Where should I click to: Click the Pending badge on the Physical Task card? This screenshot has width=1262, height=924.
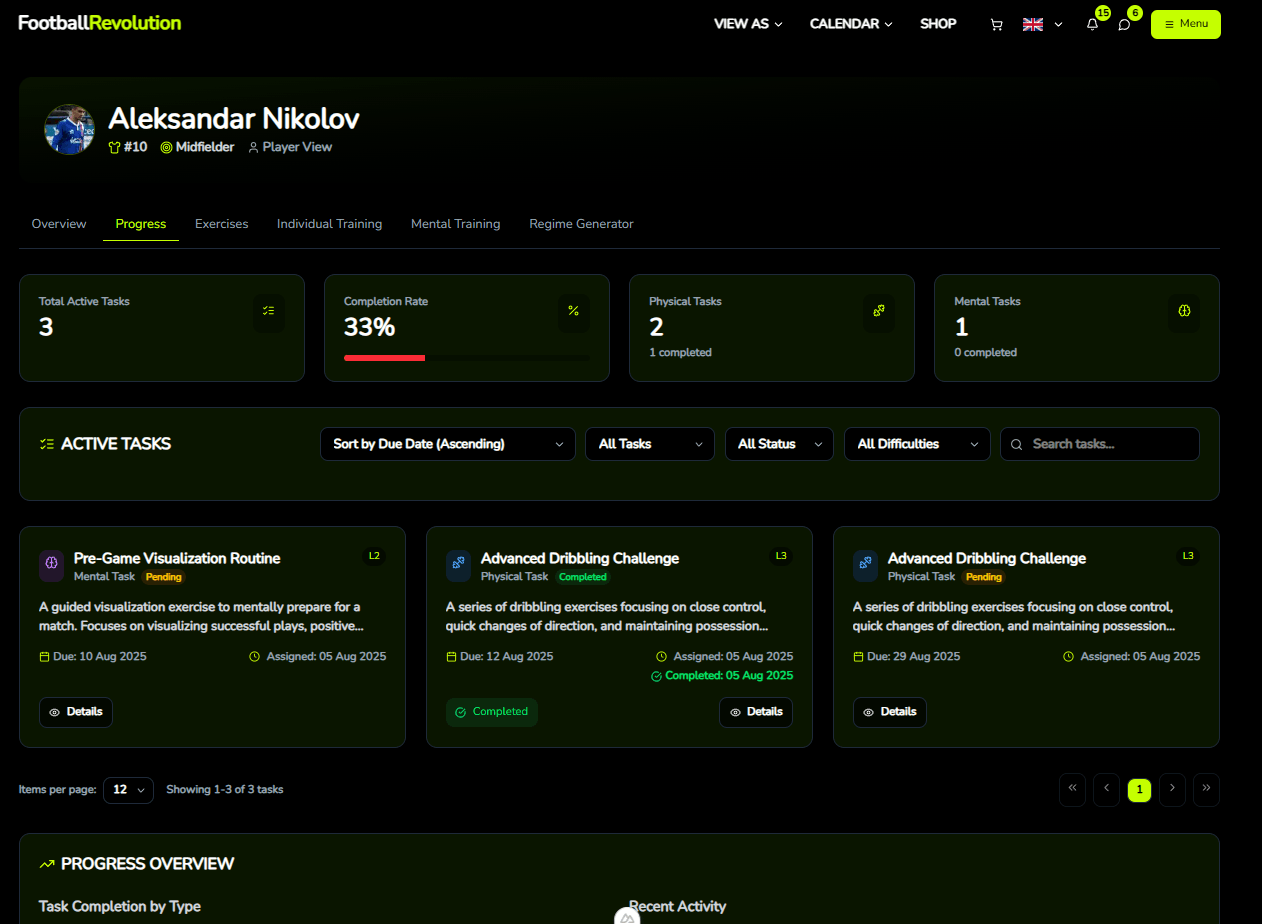[x=984, y=577]
